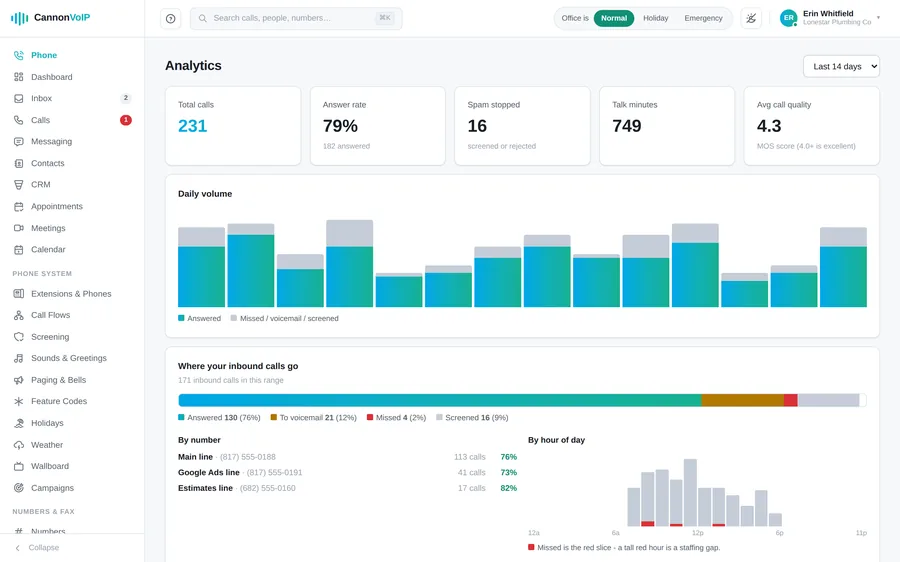
Task: Click the Spam stopped 16 card
Action: (x=522, y=126)
